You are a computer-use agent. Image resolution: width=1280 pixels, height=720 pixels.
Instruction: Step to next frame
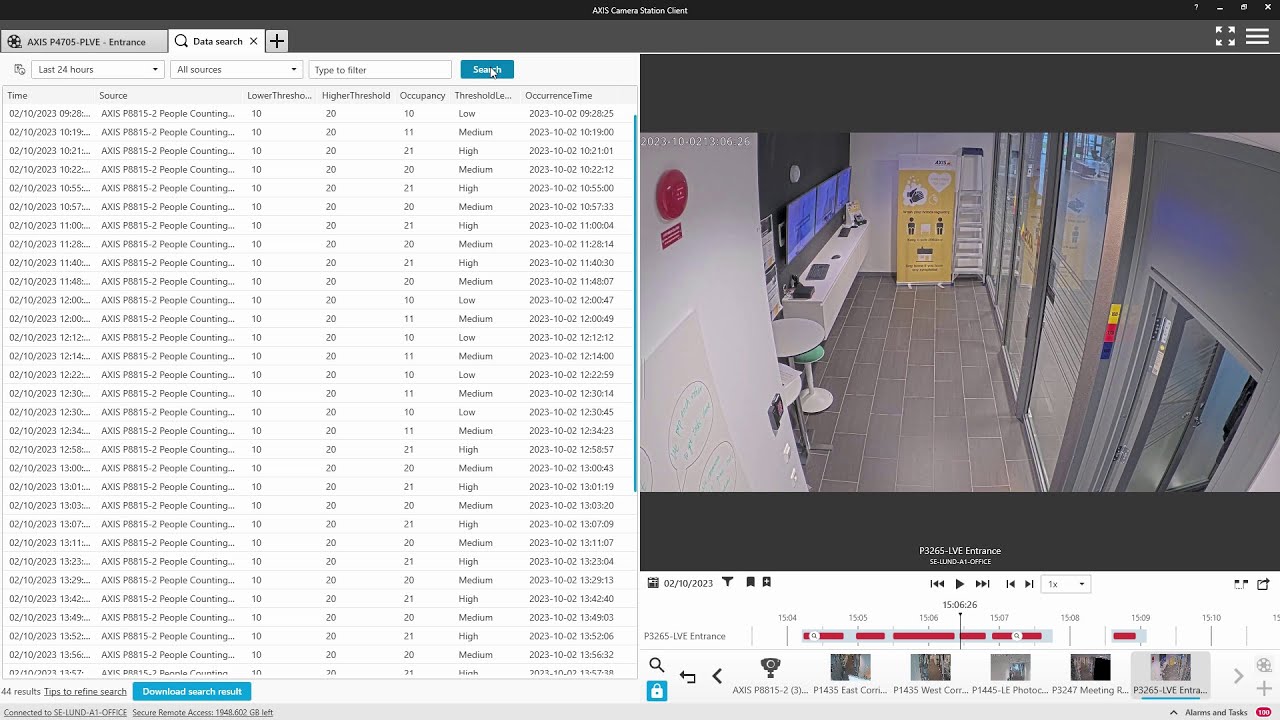pos(1029,584)
